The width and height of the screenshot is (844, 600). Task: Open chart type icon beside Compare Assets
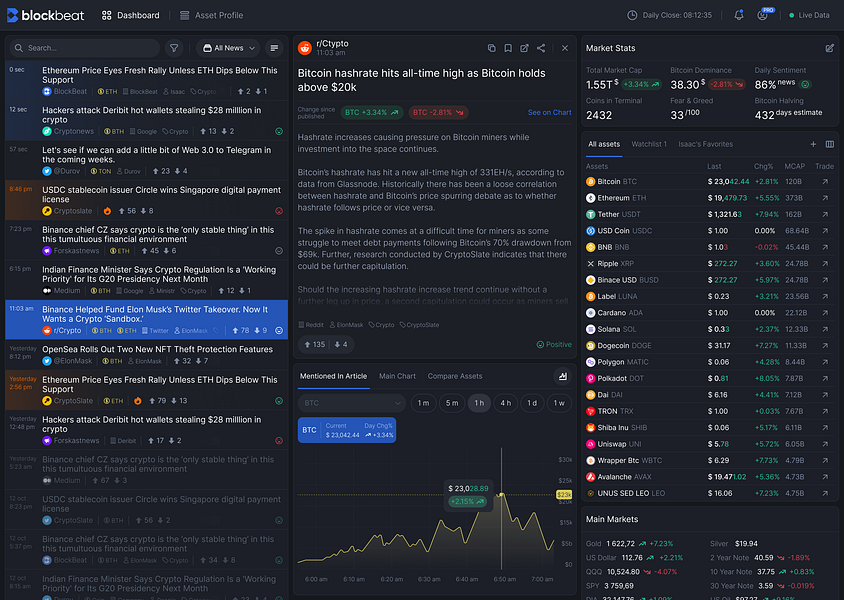pos(562,376)
